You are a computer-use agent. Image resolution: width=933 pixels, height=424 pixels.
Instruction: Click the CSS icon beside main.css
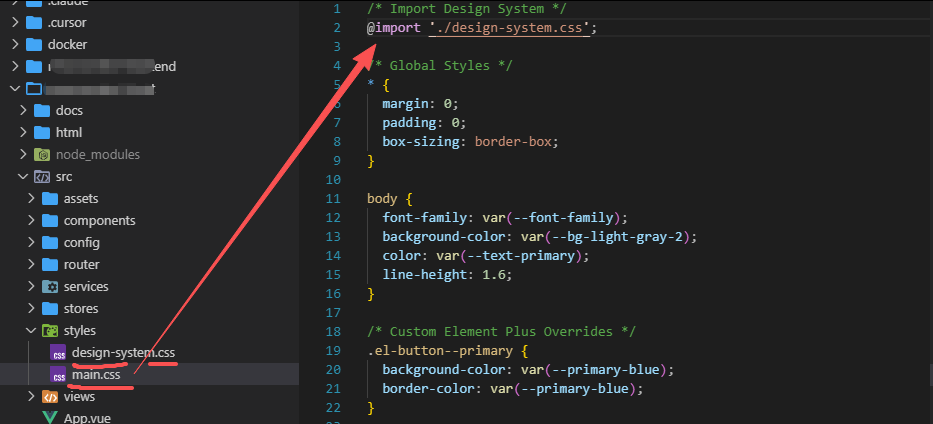coord(58,375)
